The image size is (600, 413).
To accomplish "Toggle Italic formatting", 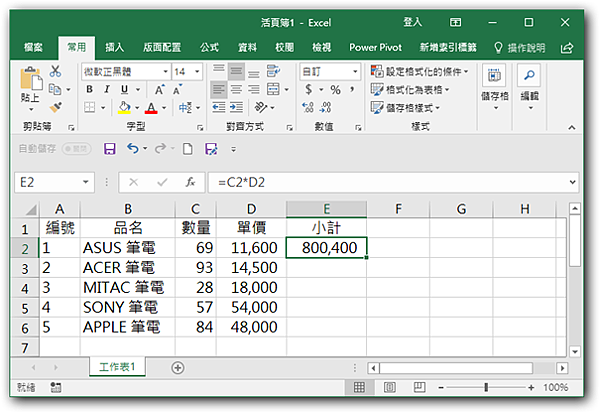I will pyautogui.click(x=107, y=89).
